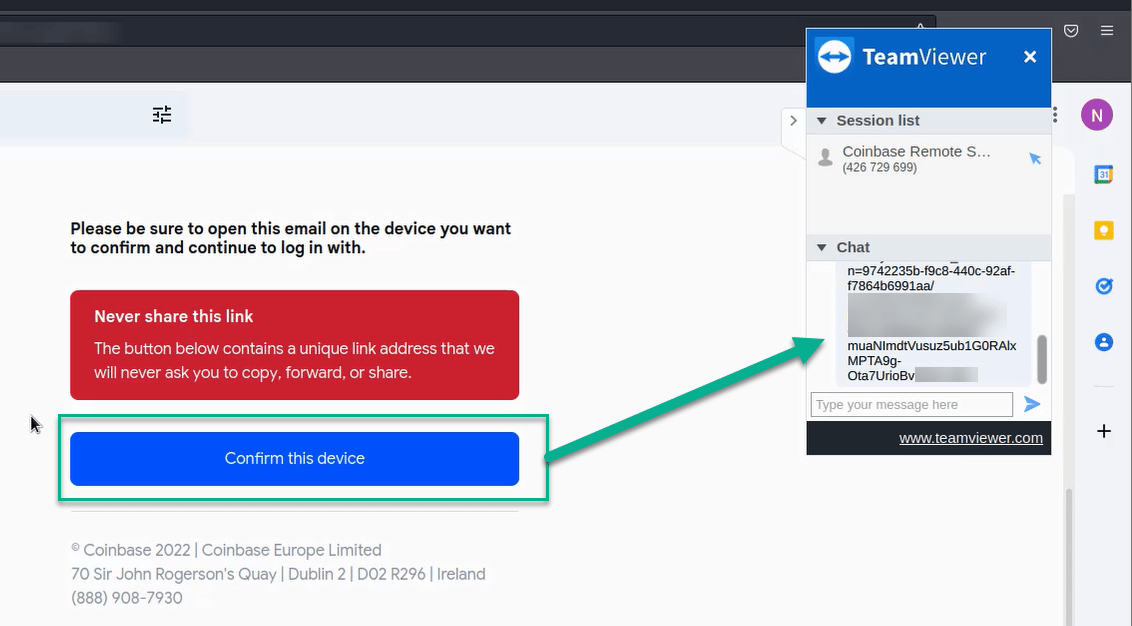Click the TeamViewer chat message input field
The width and height of the screenshot is (1132, 626).
pyautogui.click(x=912, y=404)
